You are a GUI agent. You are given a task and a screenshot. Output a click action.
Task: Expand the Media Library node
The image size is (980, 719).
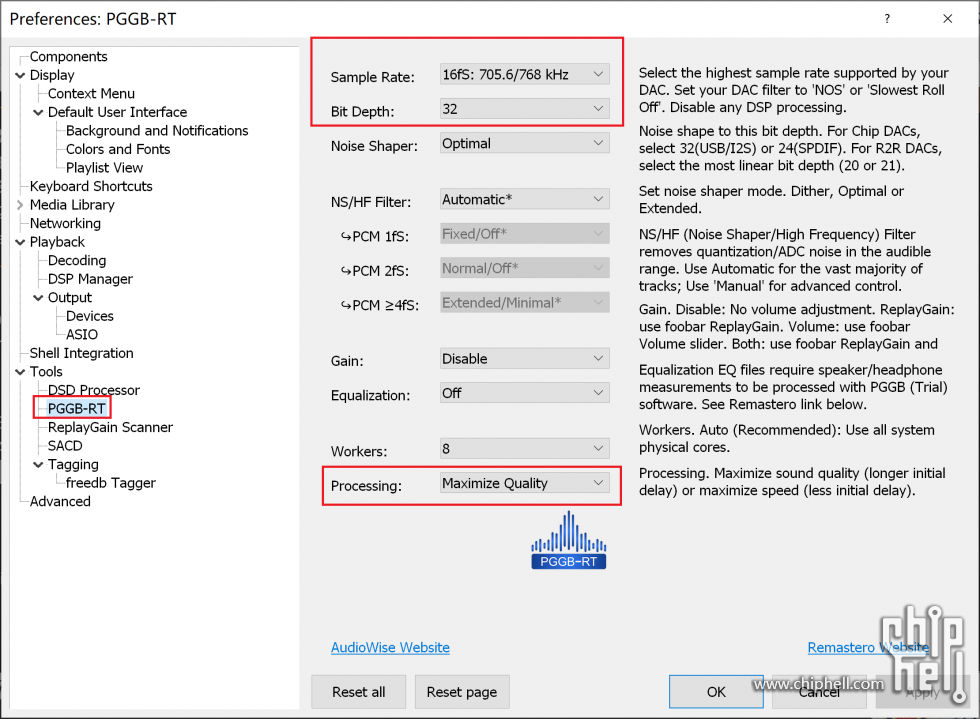point(20,205)
